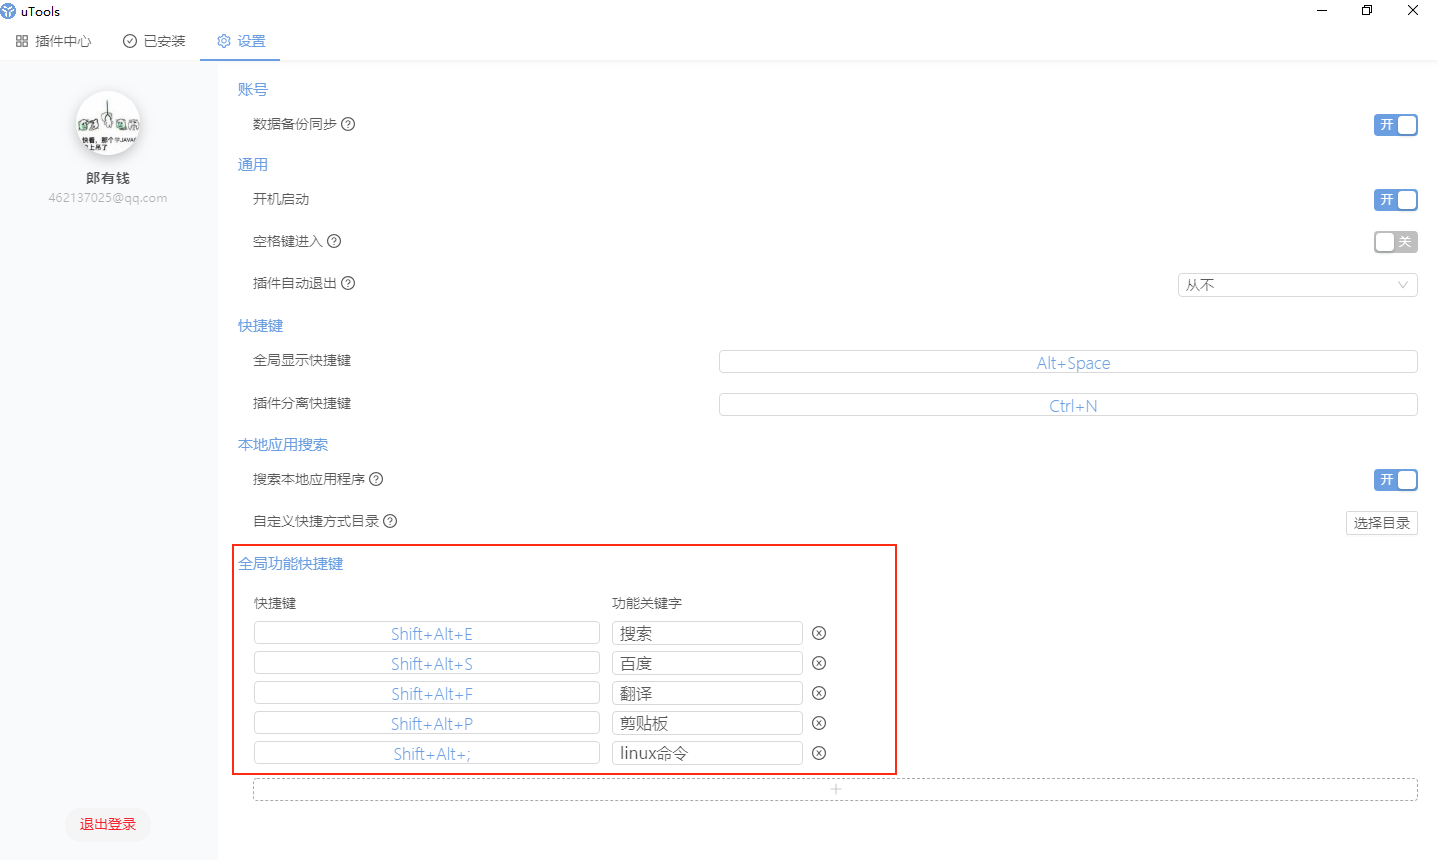Add a new shortcut with the plus row
Viewport: 1438px width, 860px height.
pos(835,789)
